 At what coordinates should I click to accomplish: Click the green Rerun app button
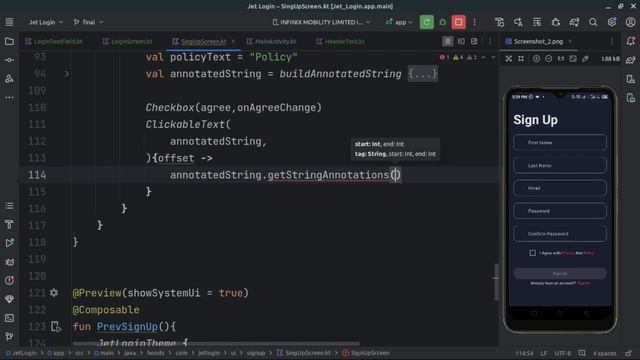click(x=427, y=22)
